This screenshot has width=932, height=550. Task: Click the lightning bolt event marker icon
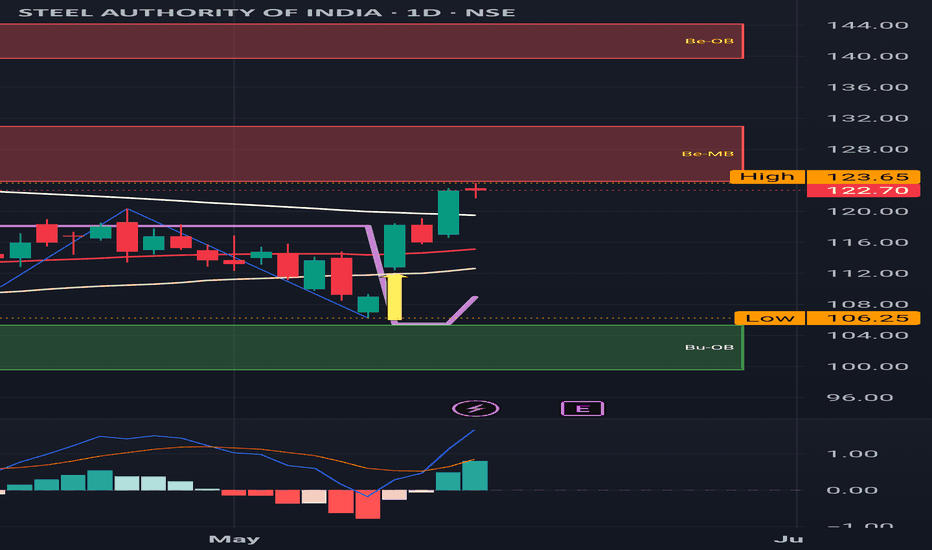tap(476, 408)
